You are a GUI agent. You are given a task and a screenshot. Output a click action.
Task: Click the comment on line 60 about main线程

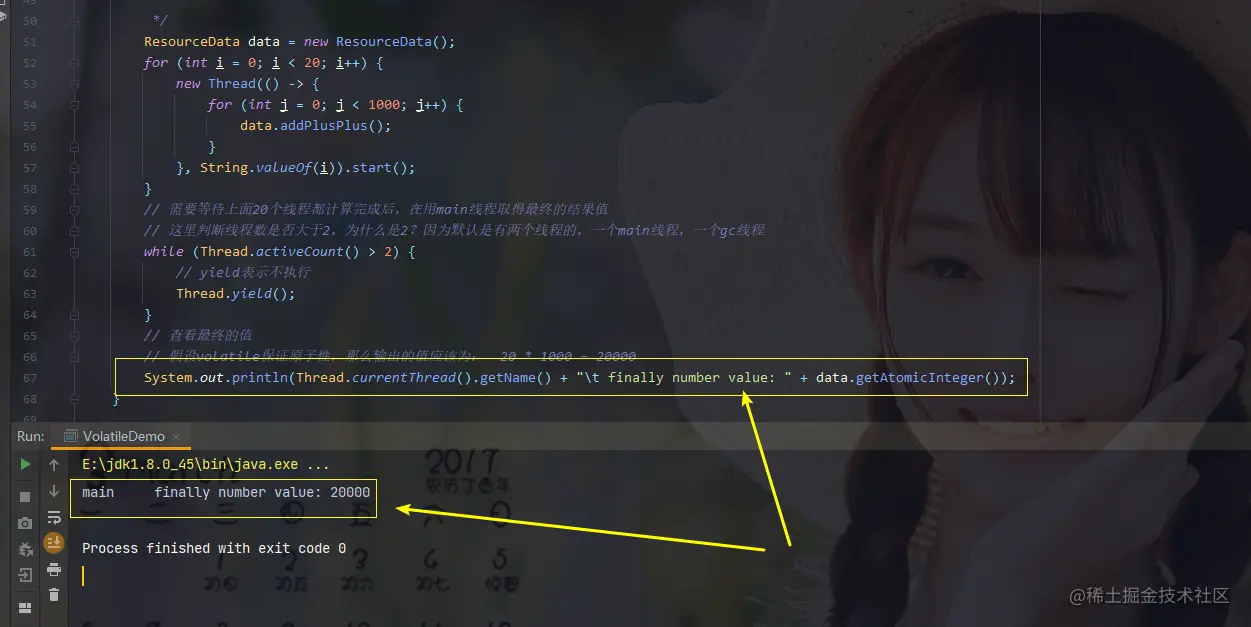click(454, 231)
